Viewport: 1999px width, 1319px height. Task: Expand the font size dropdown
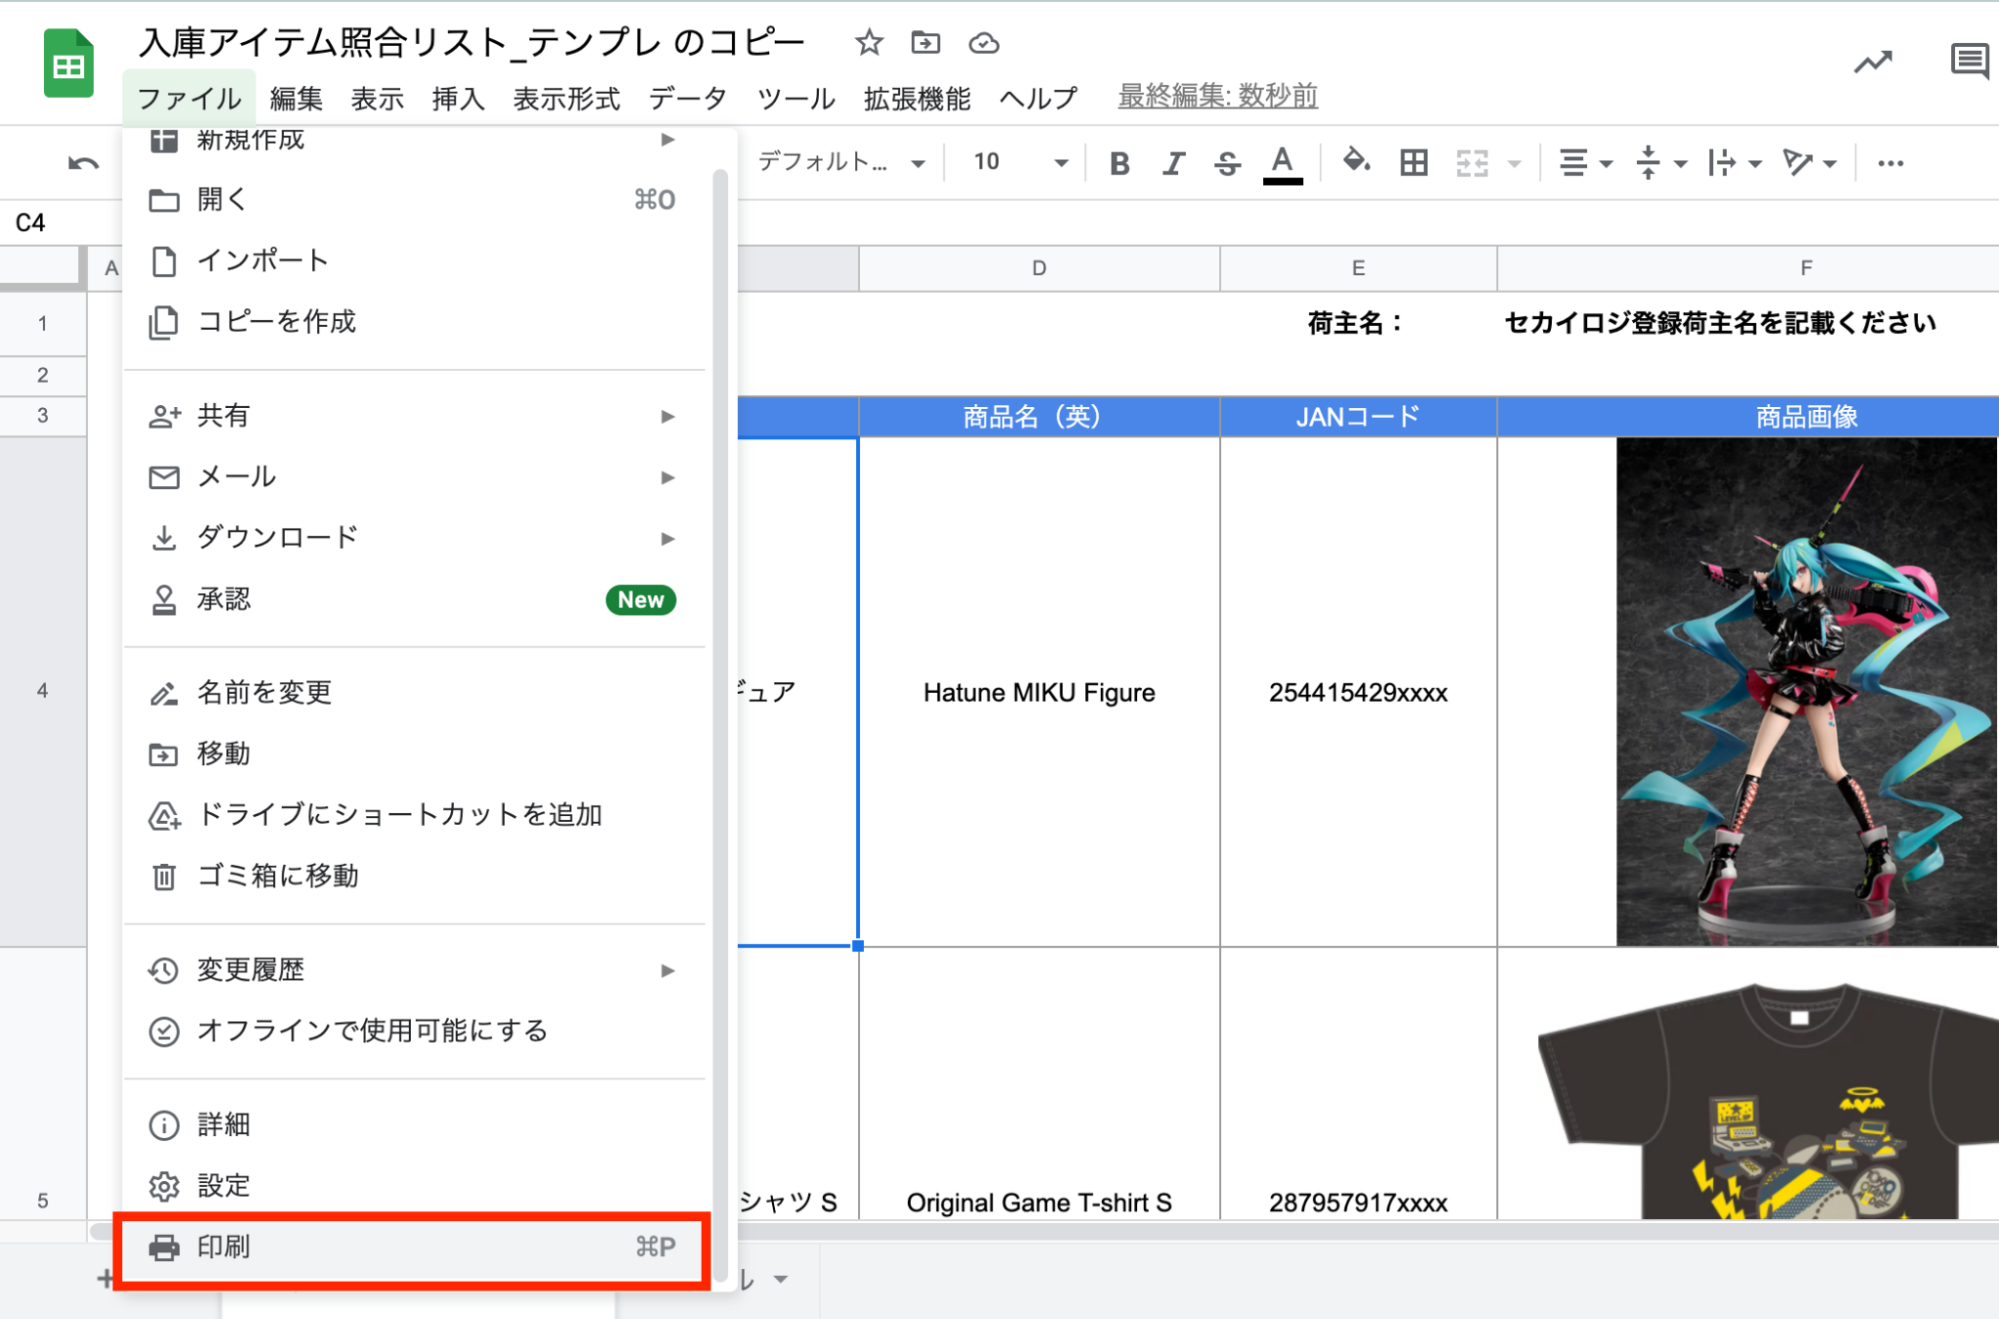(x=1061, y=163)
